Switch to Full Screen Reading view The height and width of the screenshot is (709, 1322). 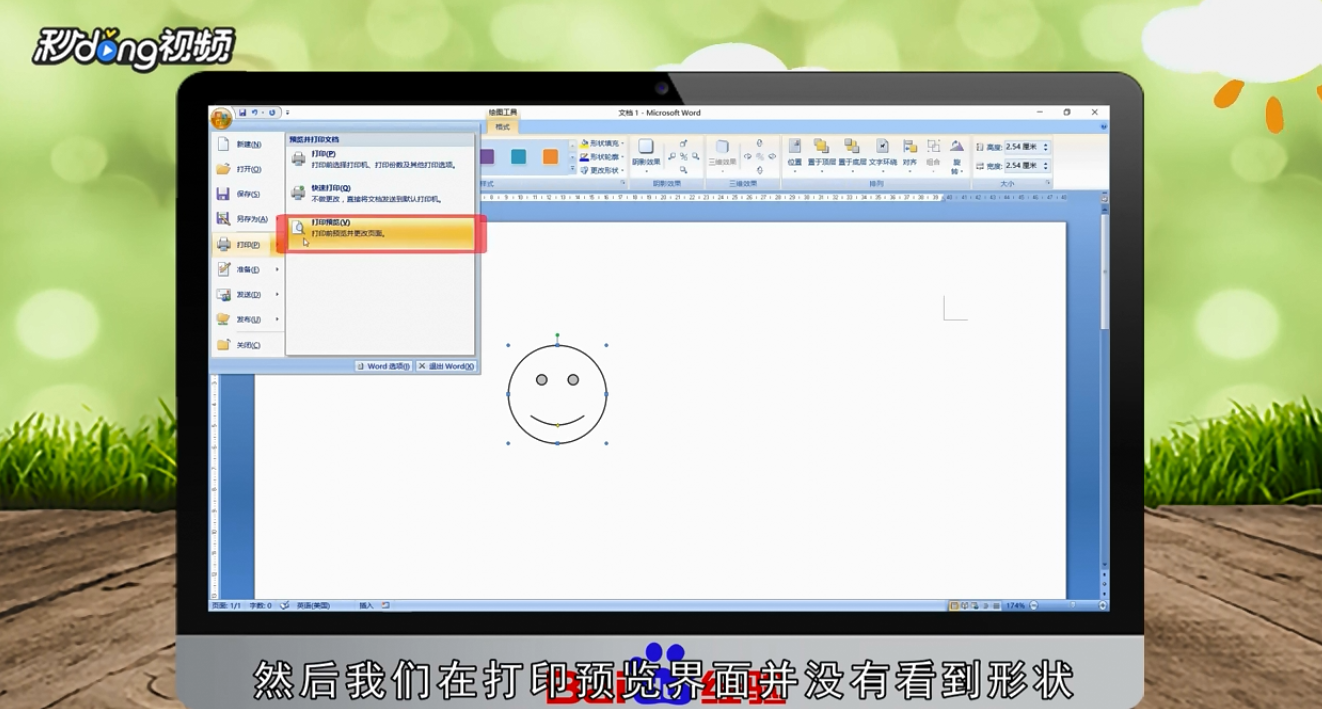[x=966, y=604]
